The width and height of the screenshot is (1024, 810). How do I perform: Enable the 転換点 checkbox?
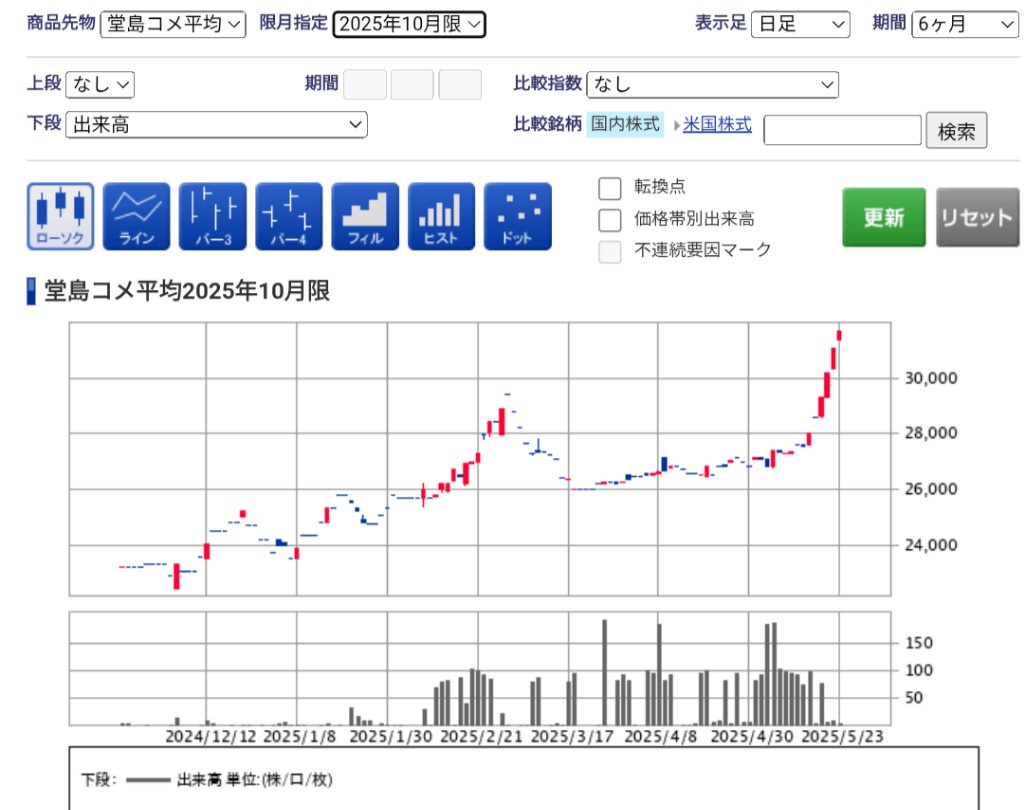610,188
